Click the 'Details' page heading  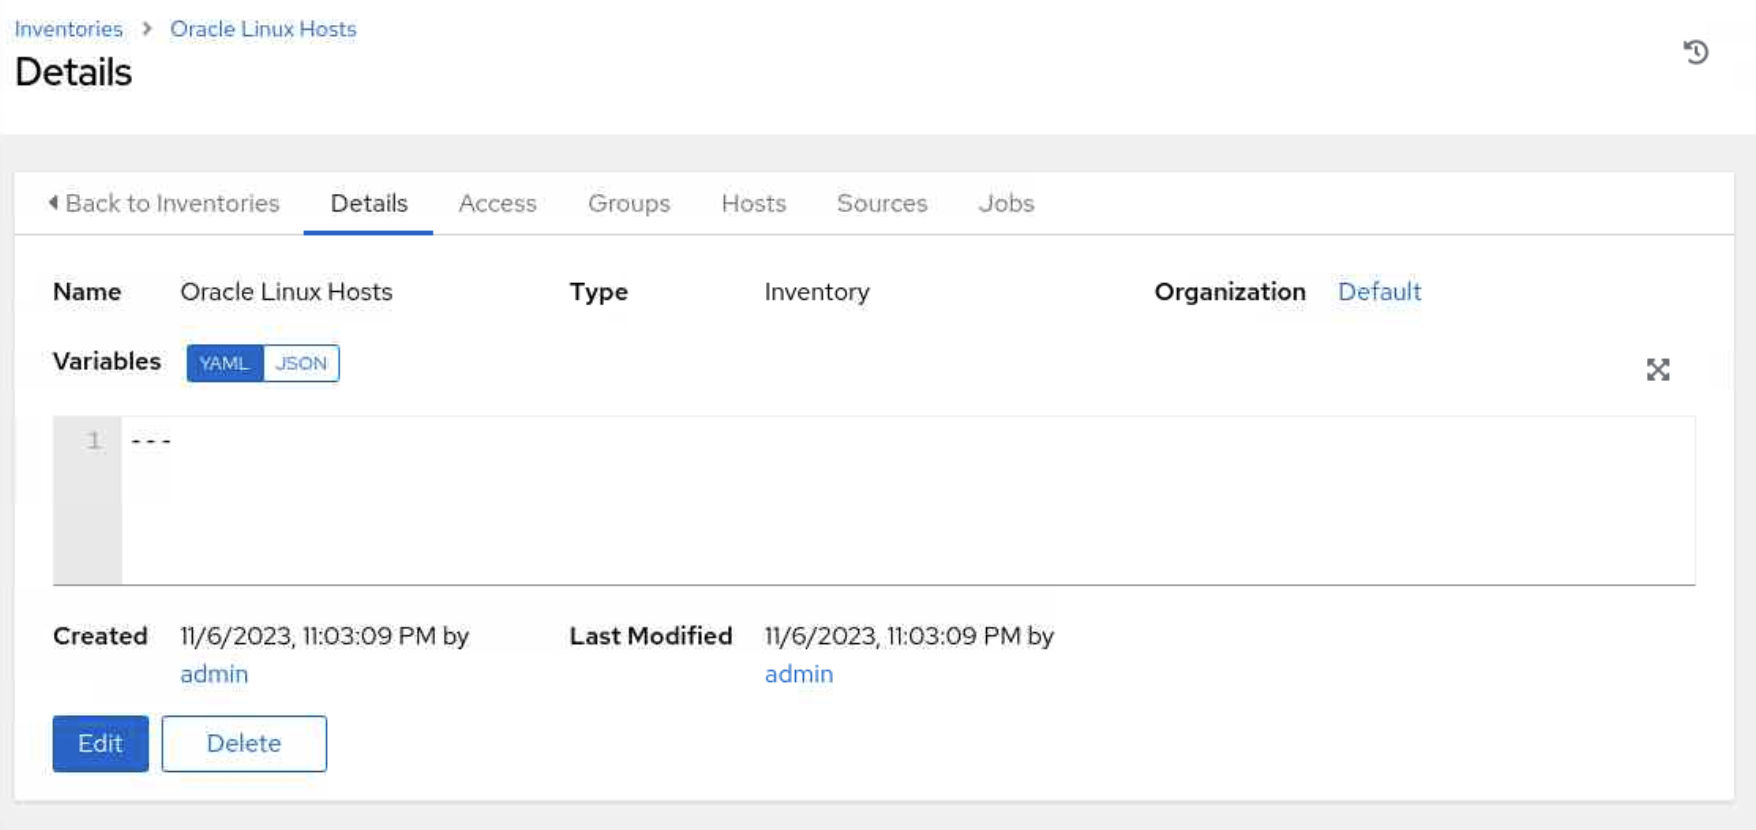(73, 72)
